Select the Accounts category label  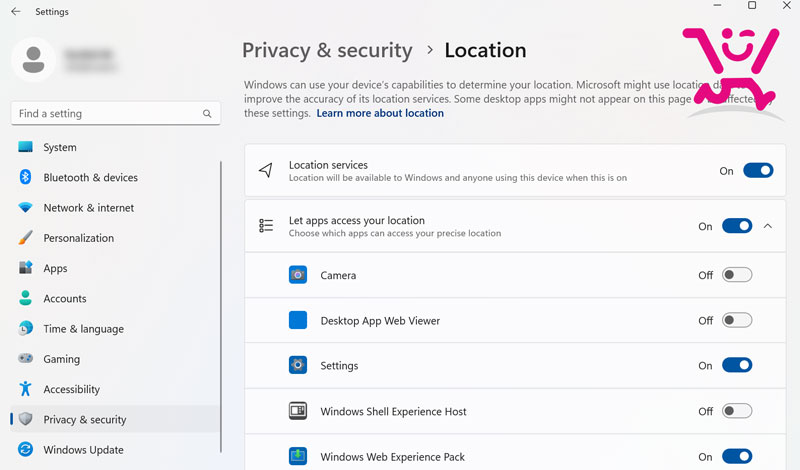tap(65, 298)
